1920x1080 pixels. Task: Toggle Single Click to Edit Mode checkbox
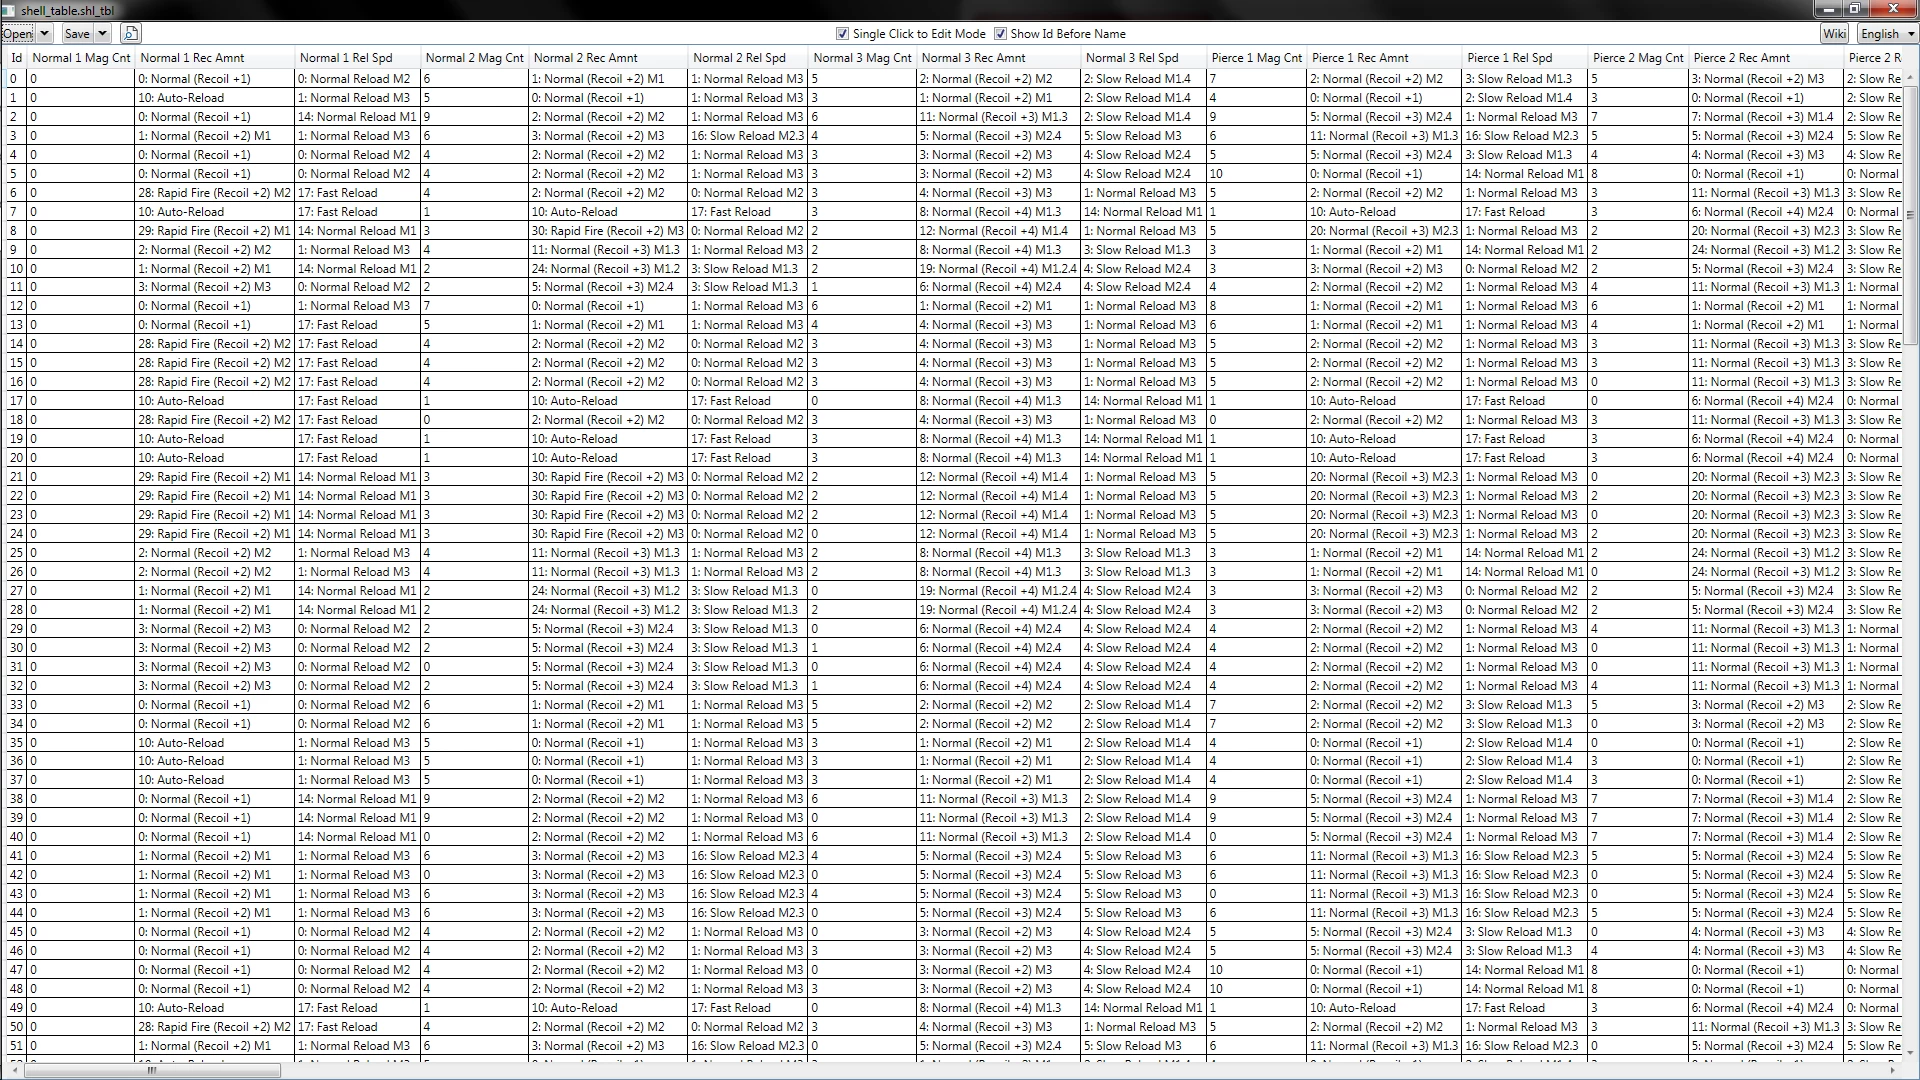click(x=842, y=34)
